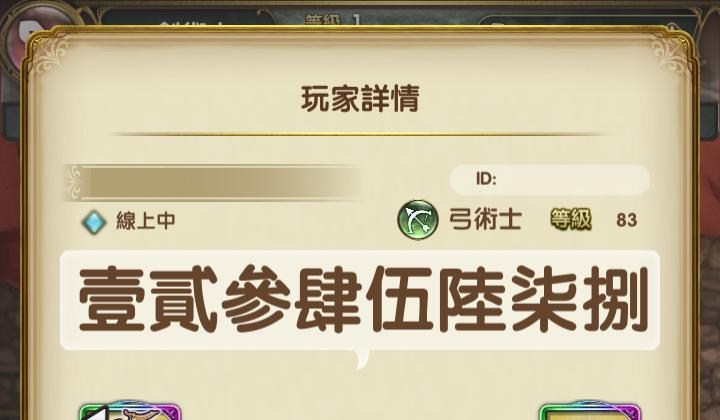The image size is (720, 420).
Task: Click the green archer bow class icon
Action: [417, 219]
